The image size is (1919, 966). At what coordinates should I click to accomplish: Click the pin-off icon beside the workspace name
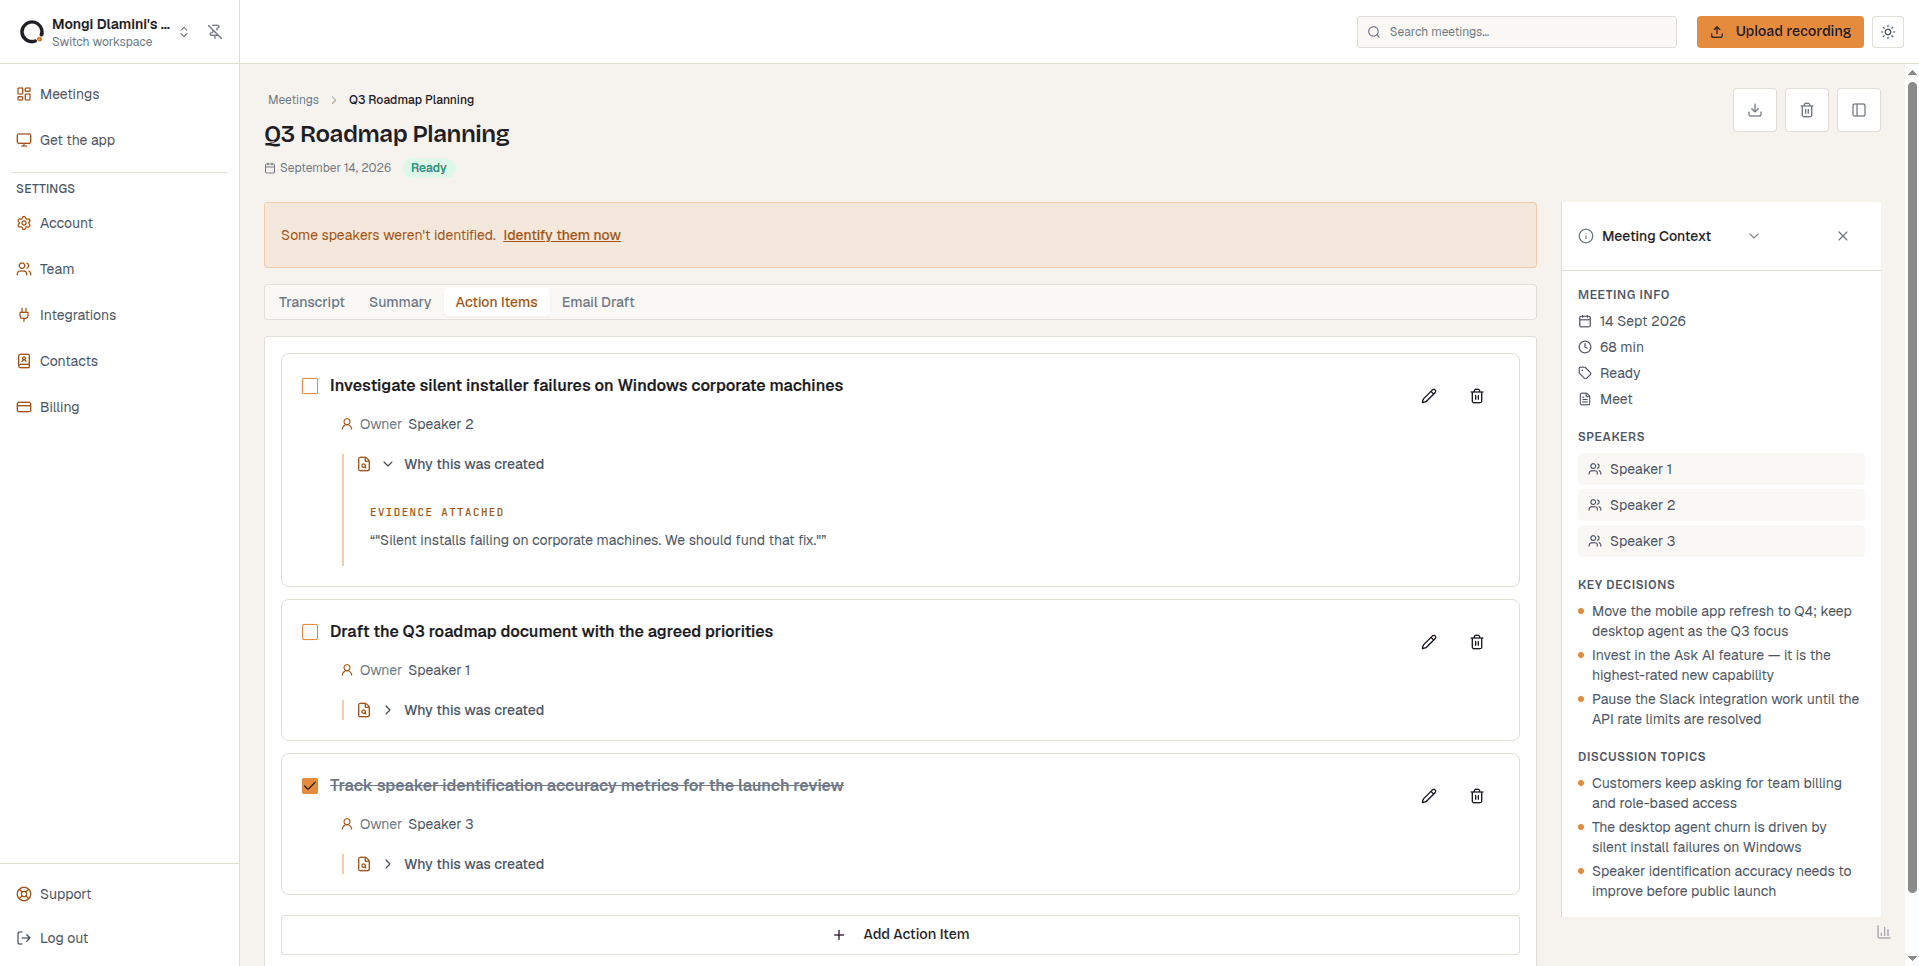[x=215, y=32]
